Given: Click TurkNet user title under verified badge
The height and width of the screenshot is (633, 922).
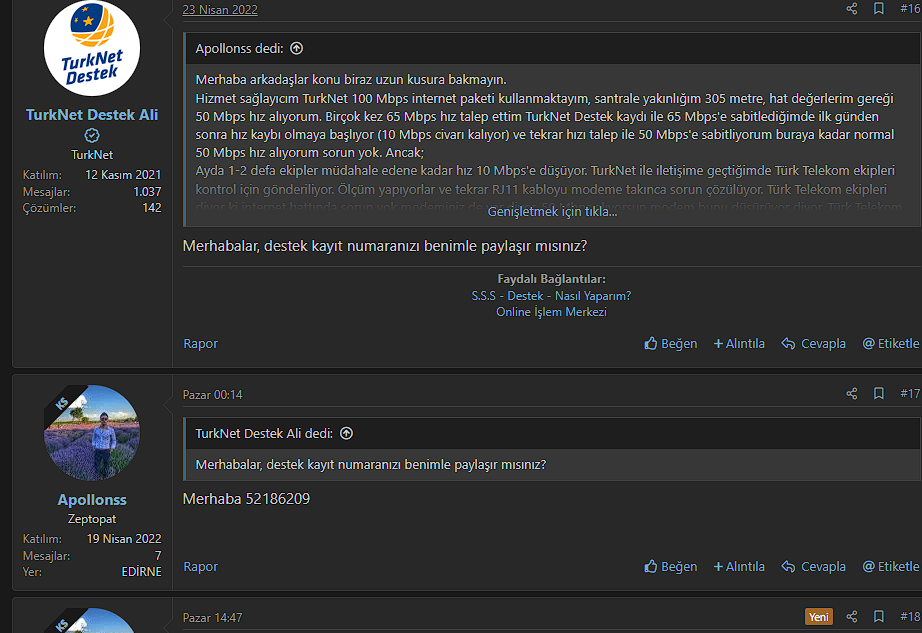Looking at the screenshot, I should 92,155.
